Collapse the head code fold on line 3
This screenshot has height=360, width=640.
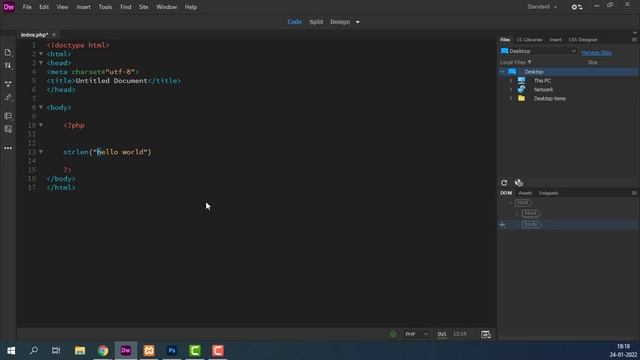point(41,63)
